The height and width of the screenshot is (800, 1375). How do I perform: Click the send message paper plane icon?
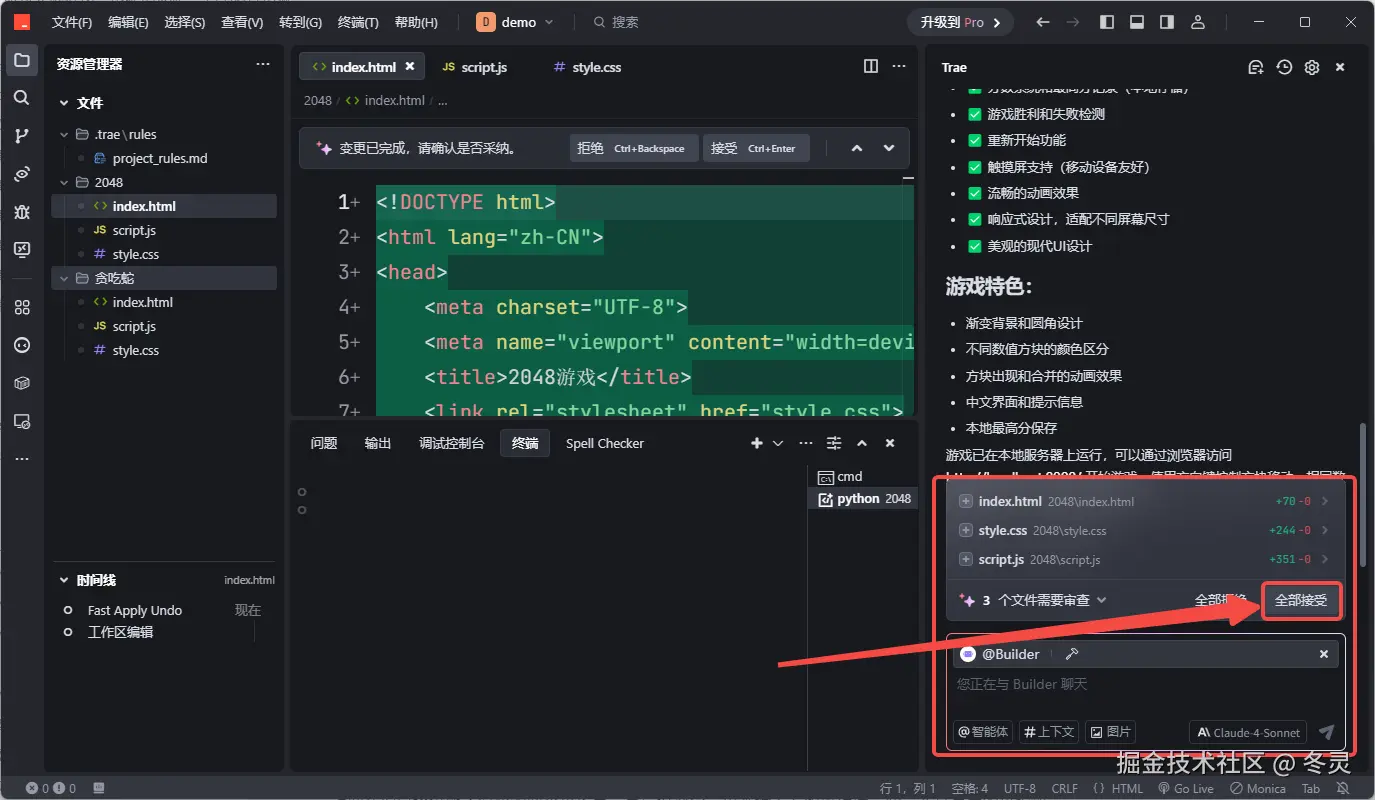pos(1327,733)
